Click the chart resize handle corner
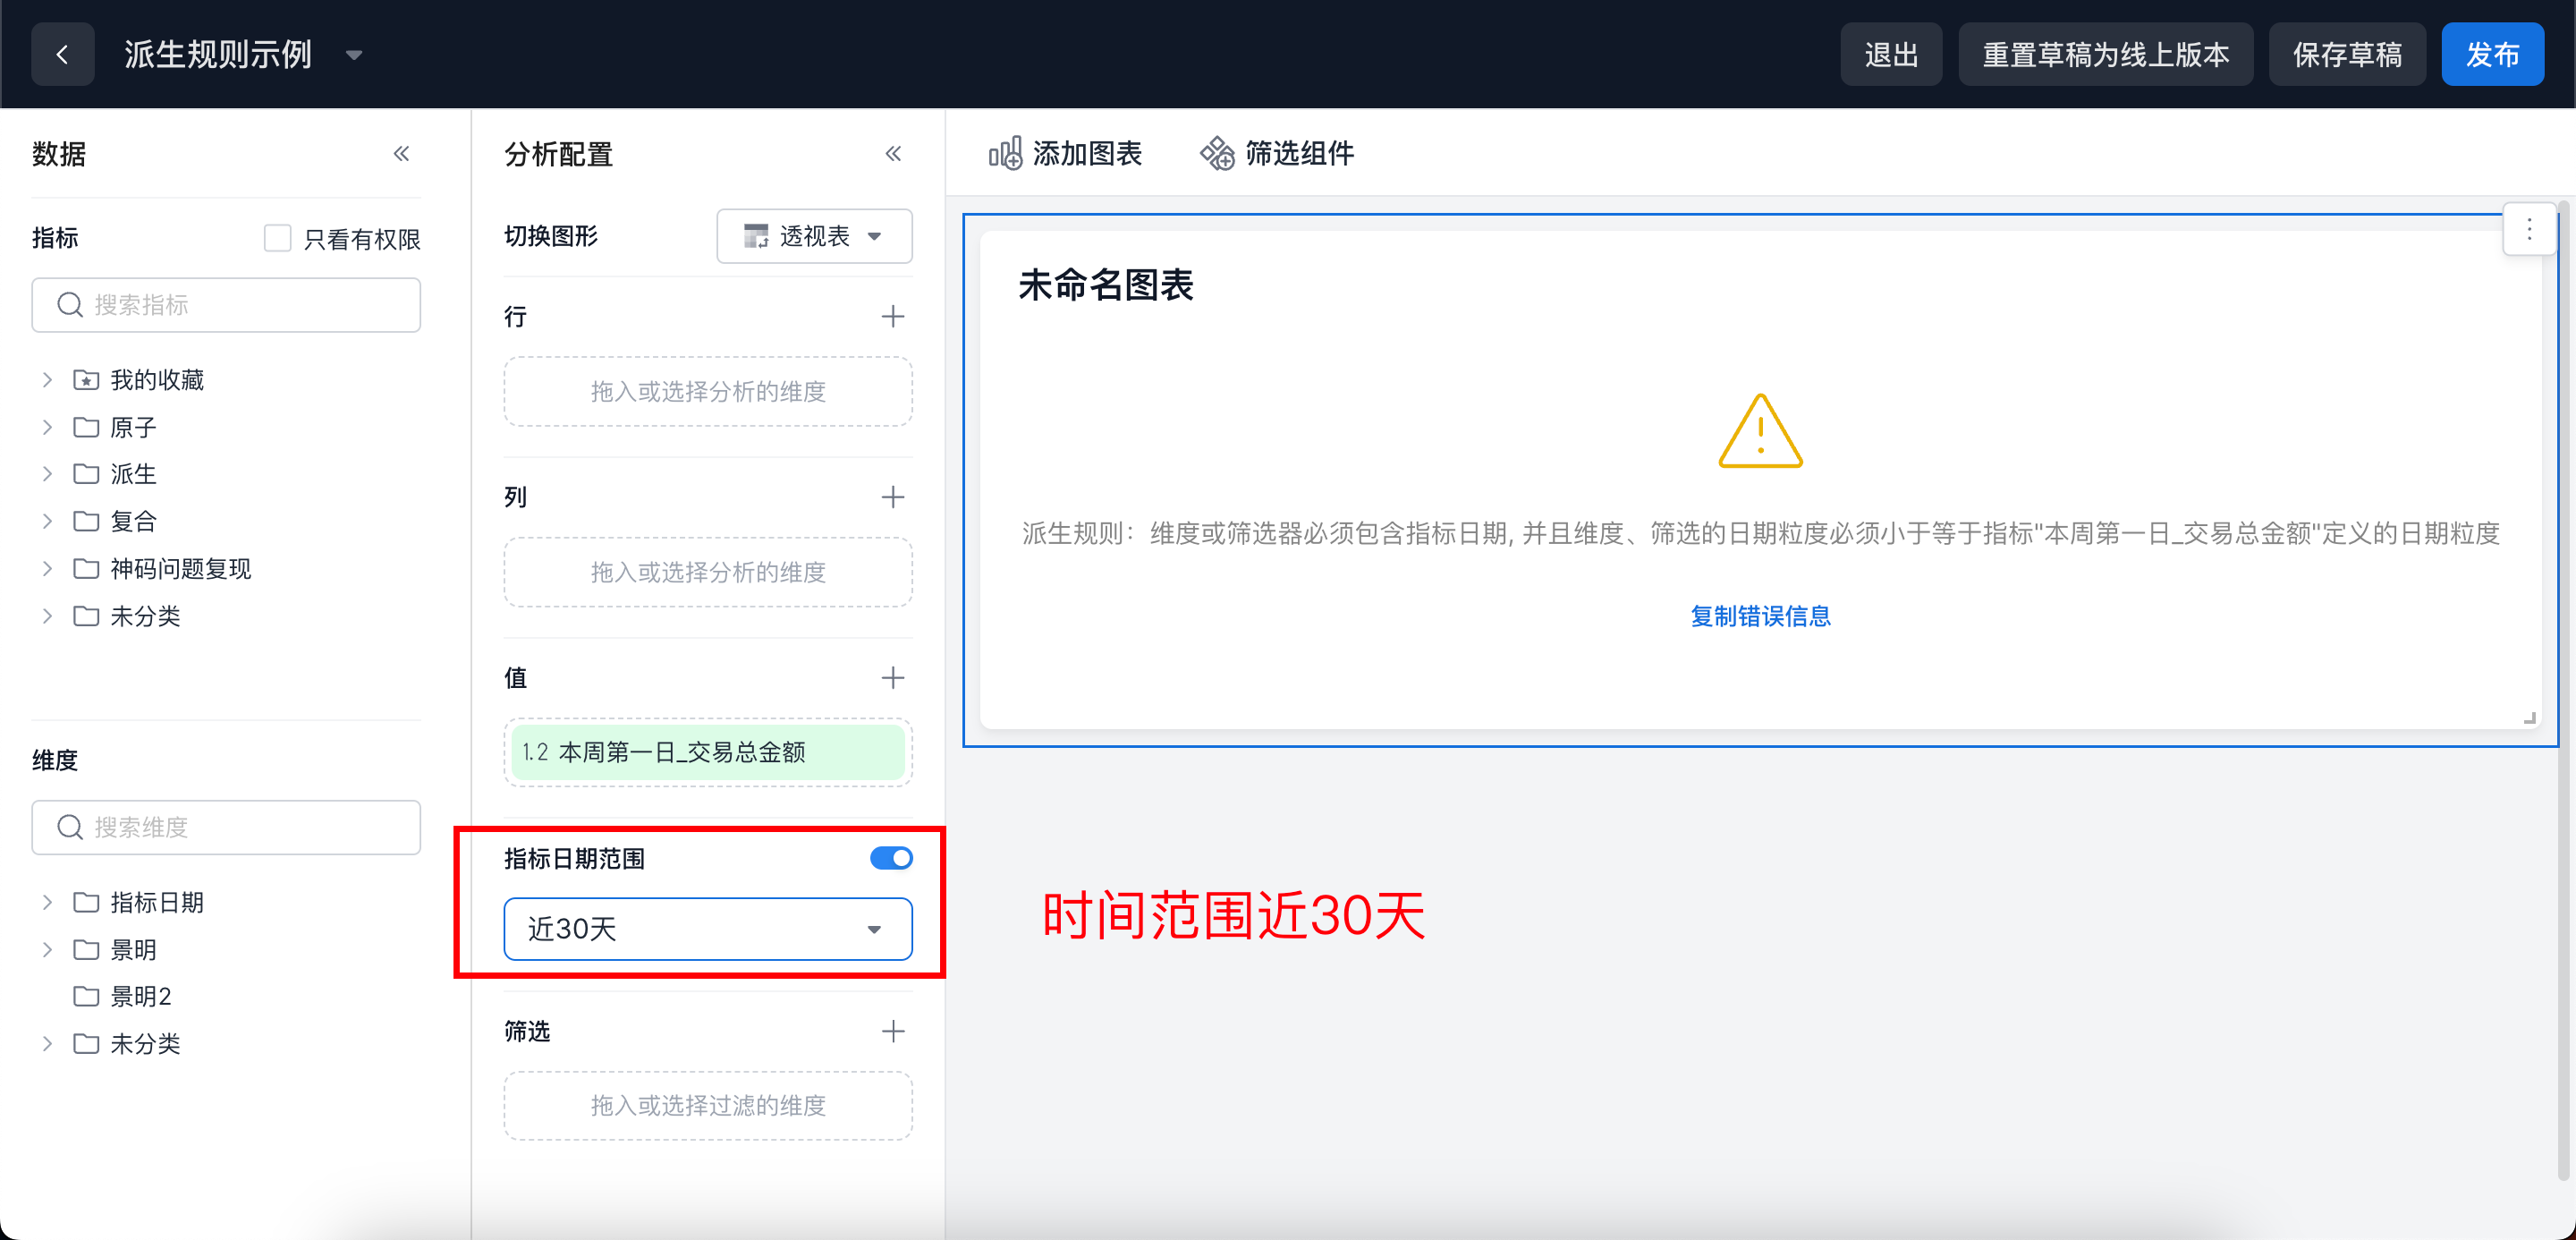 (x=2529, y=717)
